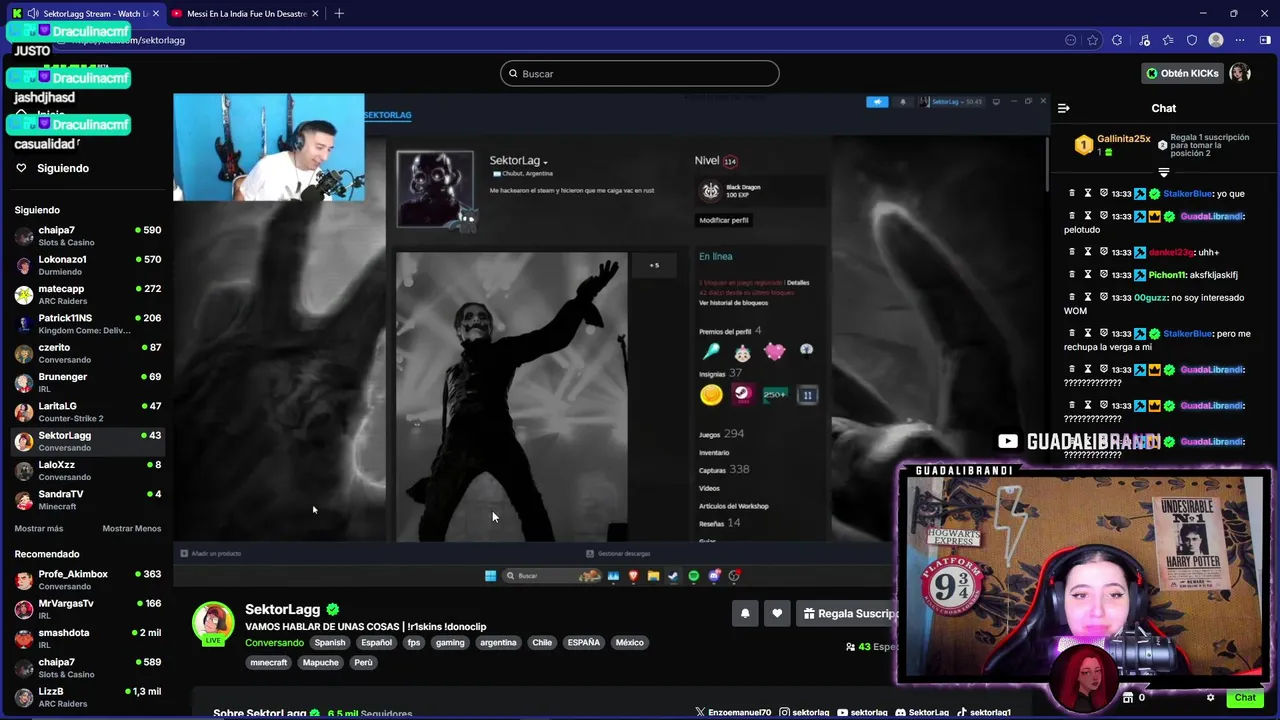Delete StalkerBlue's 'yo que' message
The width and height of the screenshot is (1280, 720).
pos(1072,194)
